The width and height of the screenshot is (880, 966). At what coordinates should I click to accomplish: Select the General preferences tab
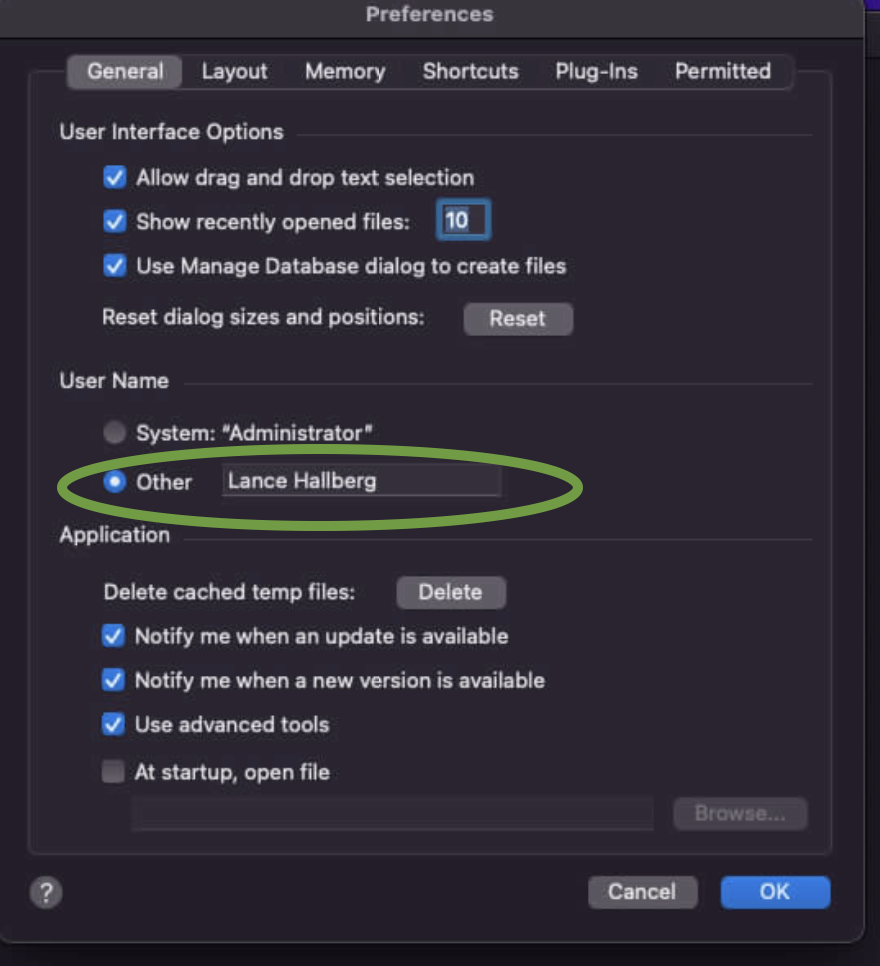click(123, 71)
